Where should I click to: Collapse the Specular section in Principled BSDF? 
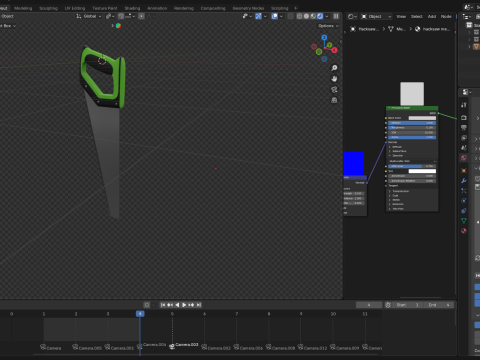396,156
